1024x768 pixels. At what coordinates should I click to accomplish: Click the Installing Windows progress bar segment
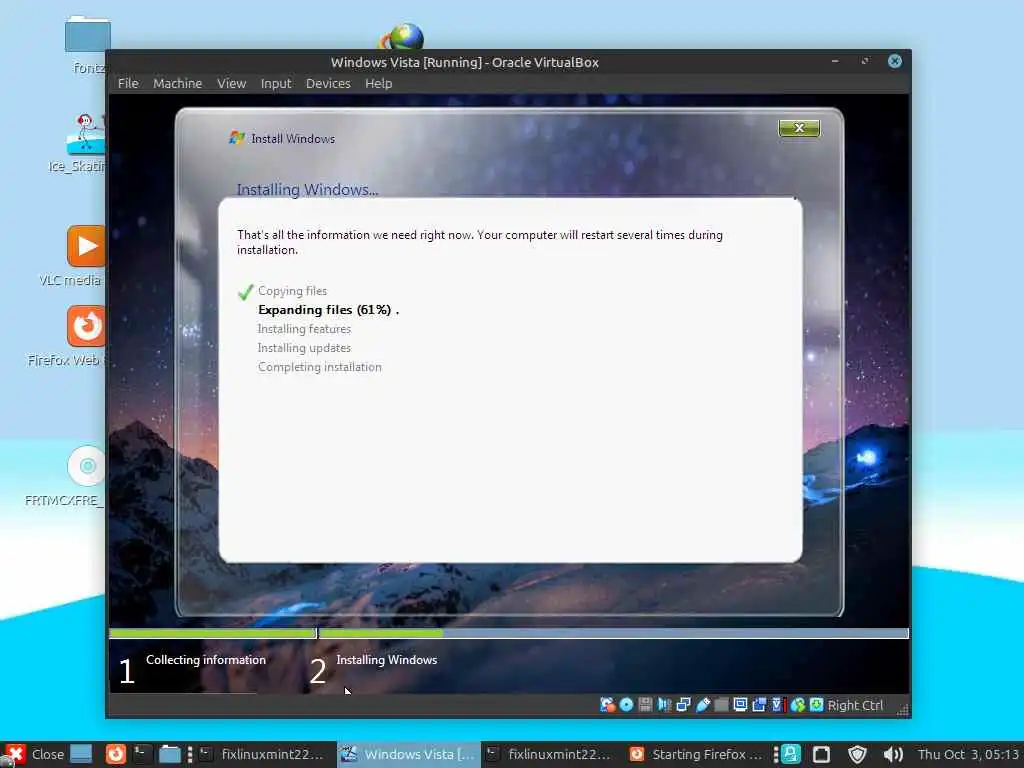pos(613,633)
